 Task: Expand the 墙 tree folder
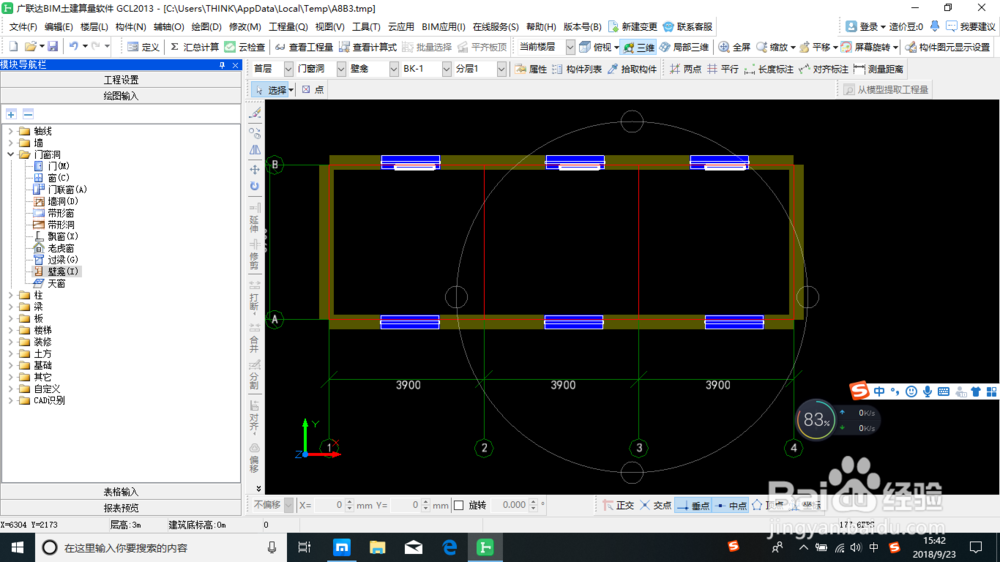(11, 143)
